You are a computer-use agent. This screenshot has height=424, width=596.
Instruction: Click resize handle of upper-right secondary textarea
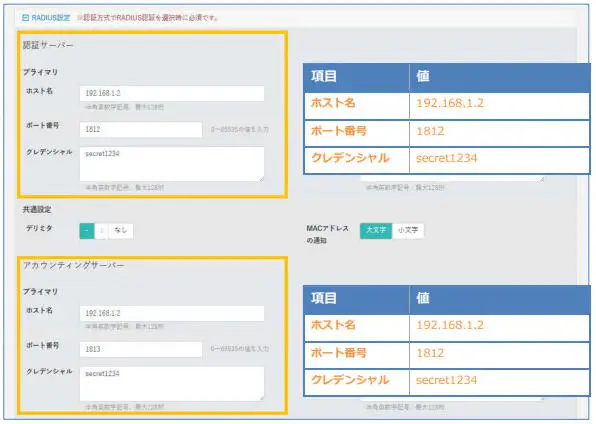point(541,179)
